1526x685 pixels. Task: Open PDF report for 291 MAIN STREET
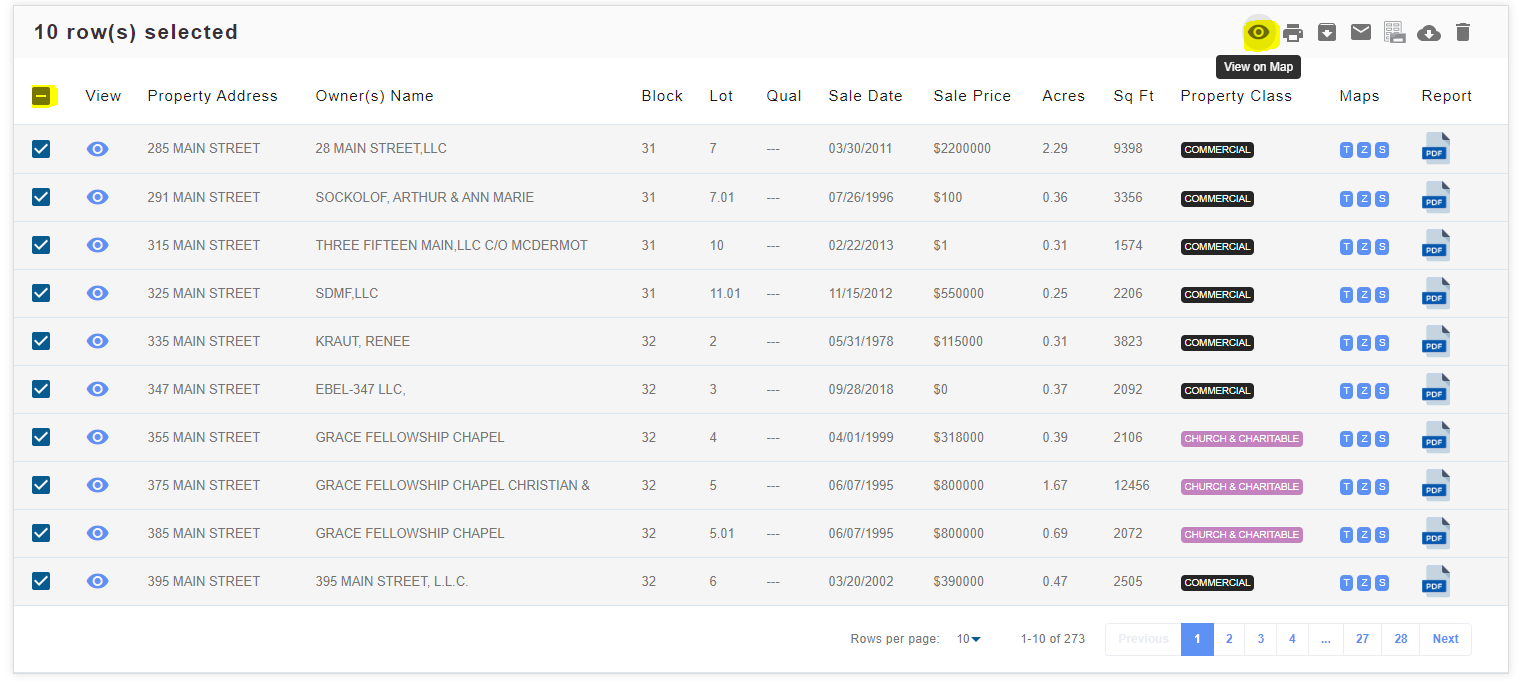[x=1435, y=197]
